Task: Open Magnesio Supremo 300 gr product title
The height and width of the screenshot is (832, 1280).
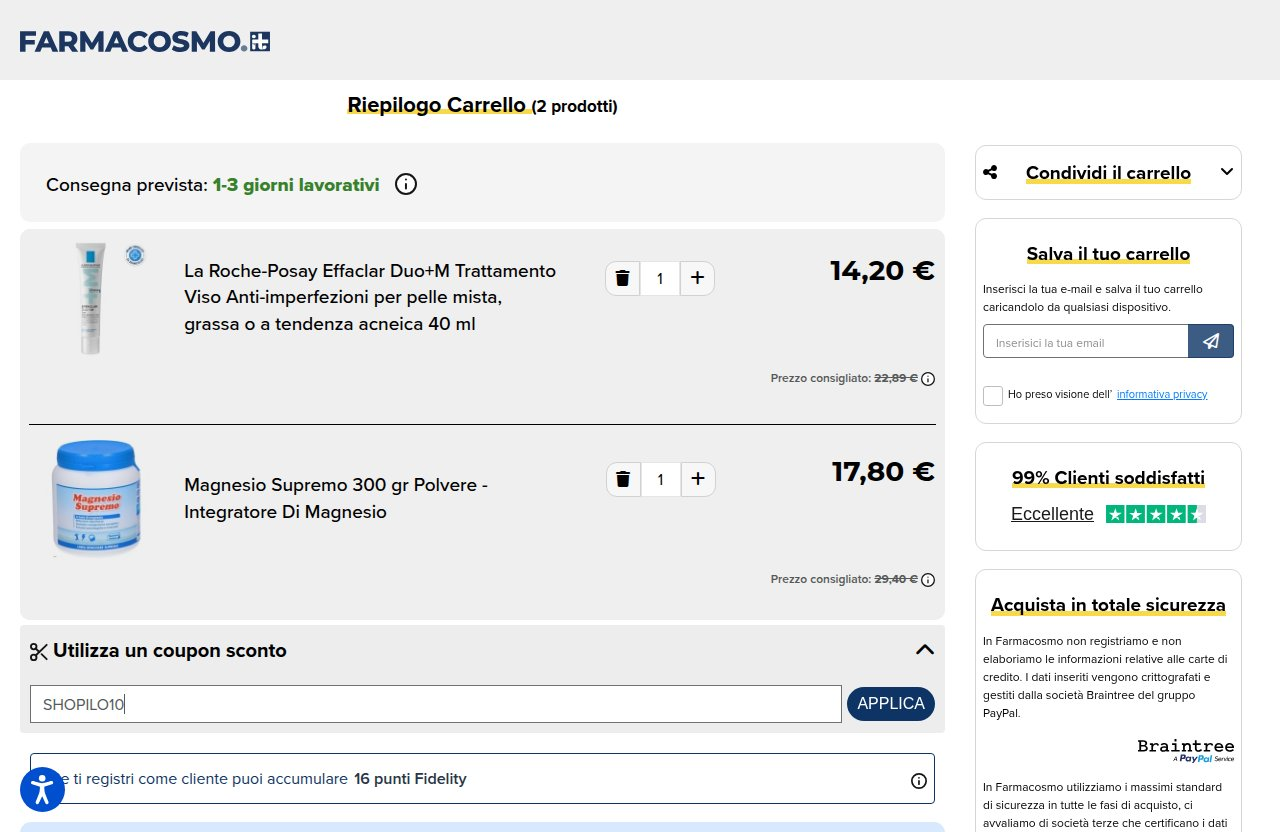Action: 336,498
